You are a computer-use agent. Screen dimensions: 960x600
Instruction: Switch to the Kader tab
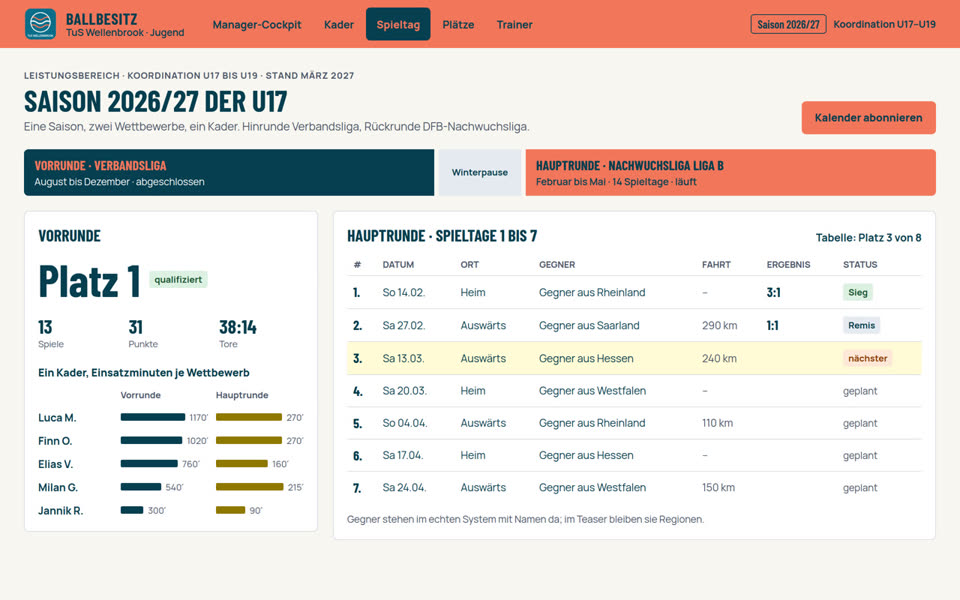click(339, 24)
